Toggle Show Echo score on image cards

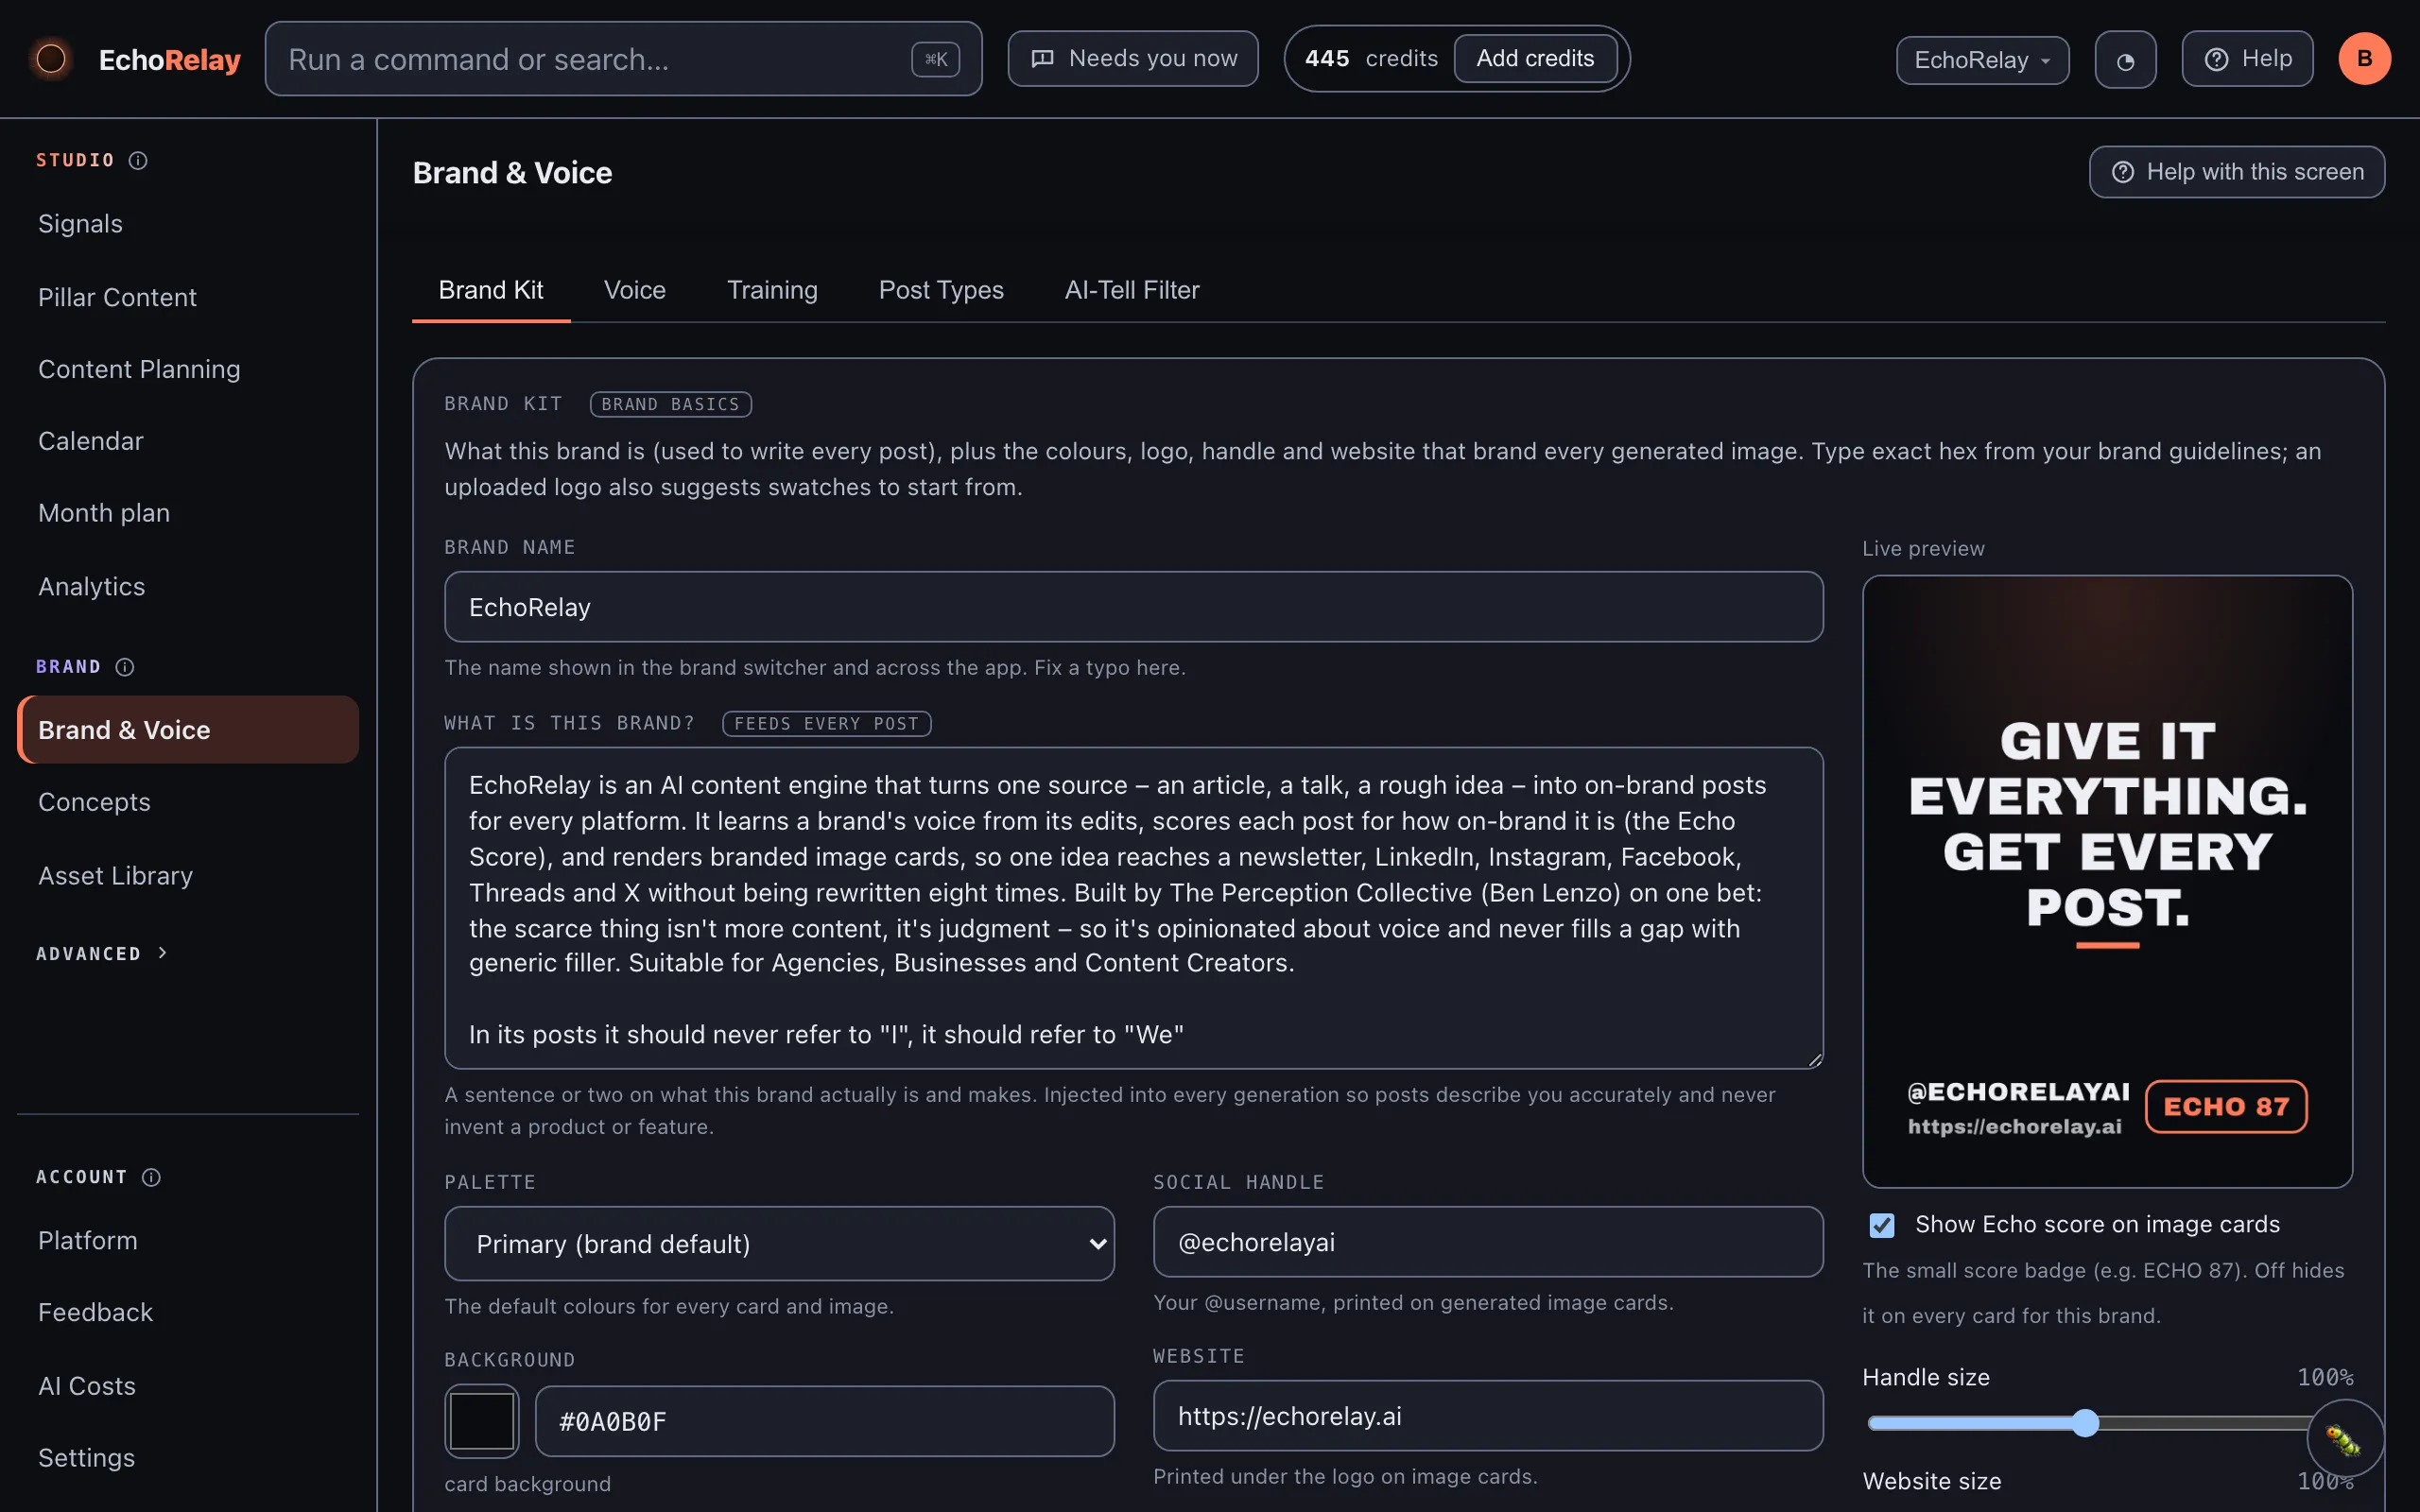1882,1225
